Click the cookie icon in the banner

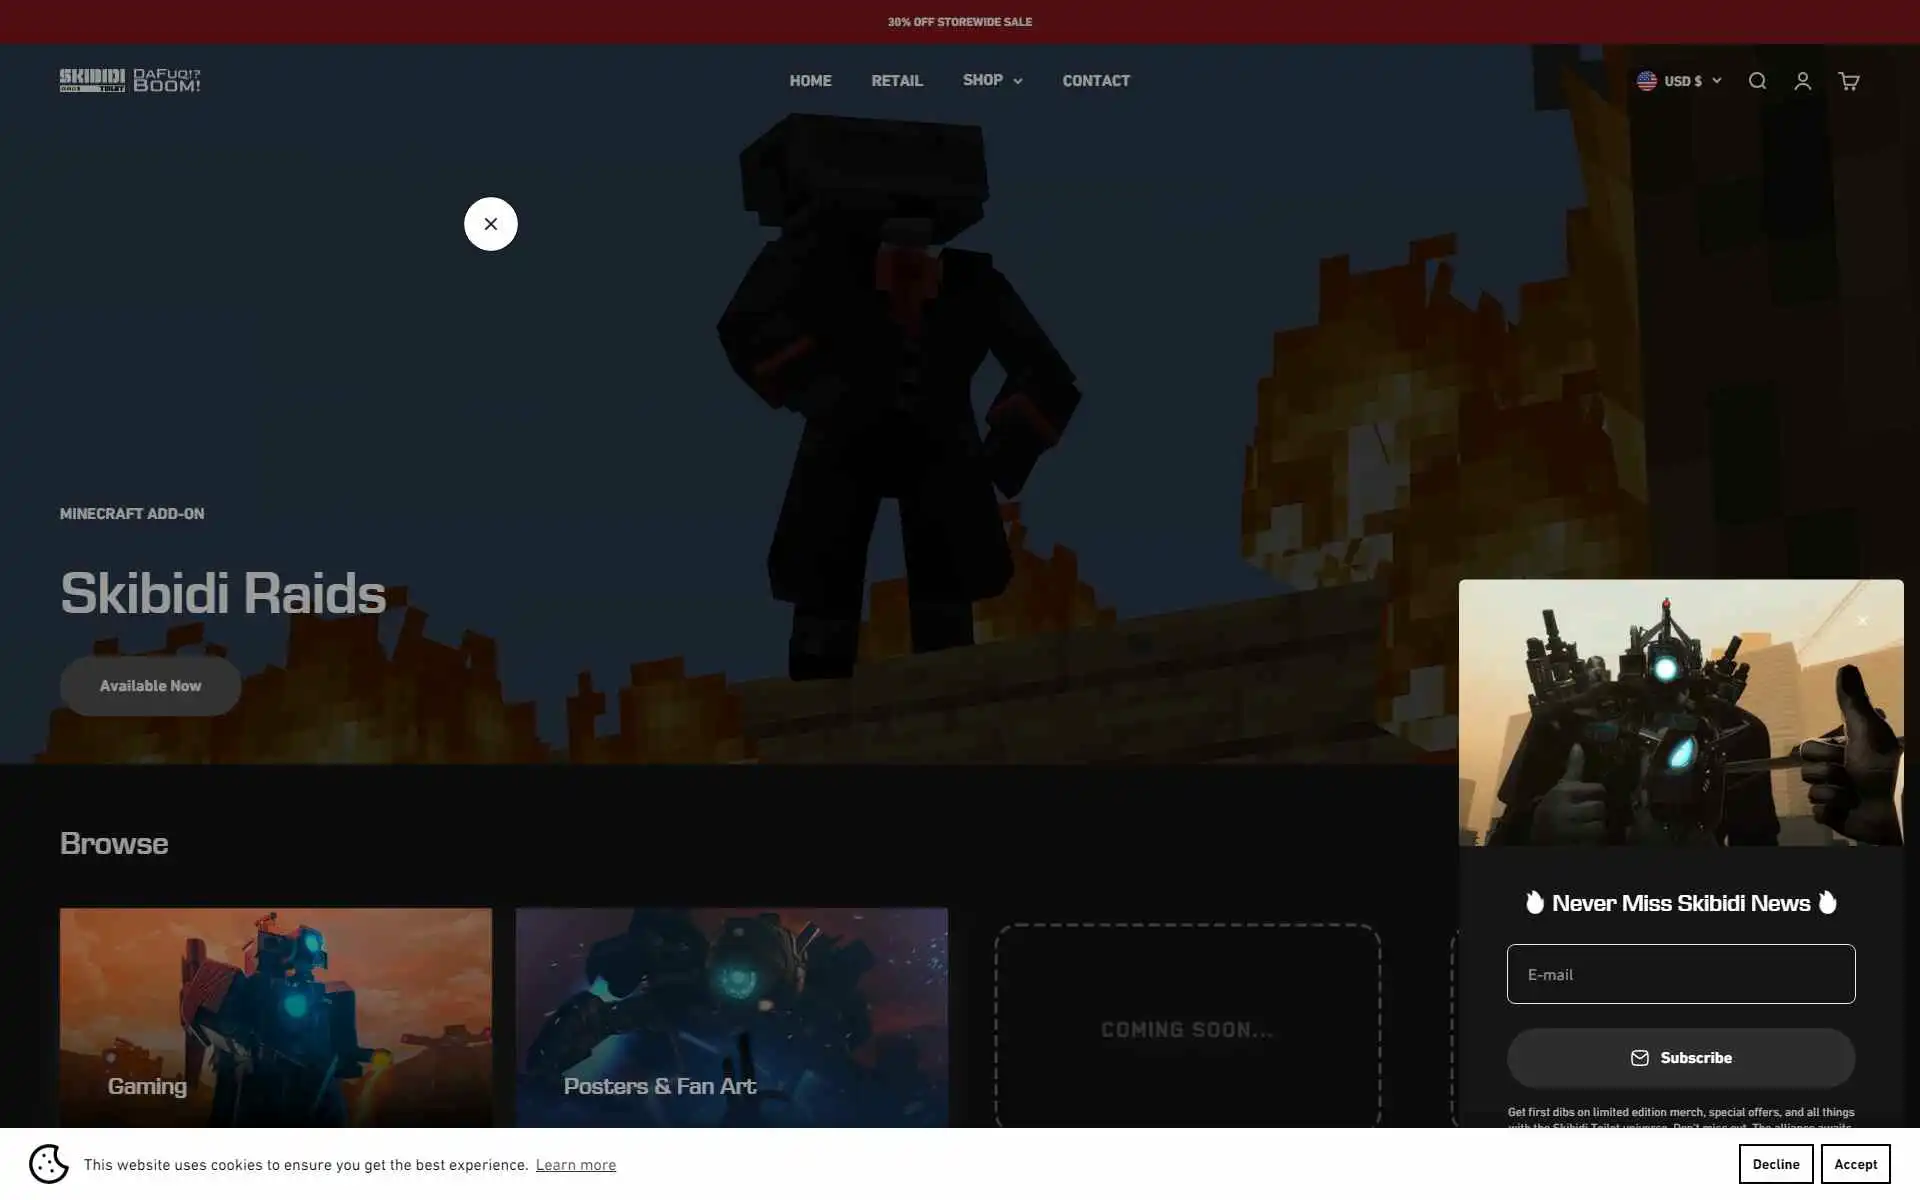48,1164
